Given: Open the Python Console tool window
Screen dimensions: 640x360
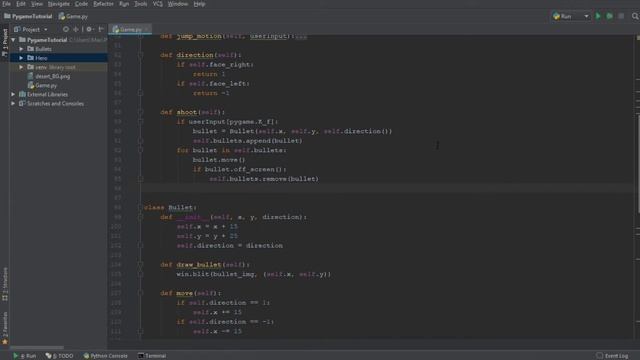Looking at the screenshot, I should click(x=105, y=356).
